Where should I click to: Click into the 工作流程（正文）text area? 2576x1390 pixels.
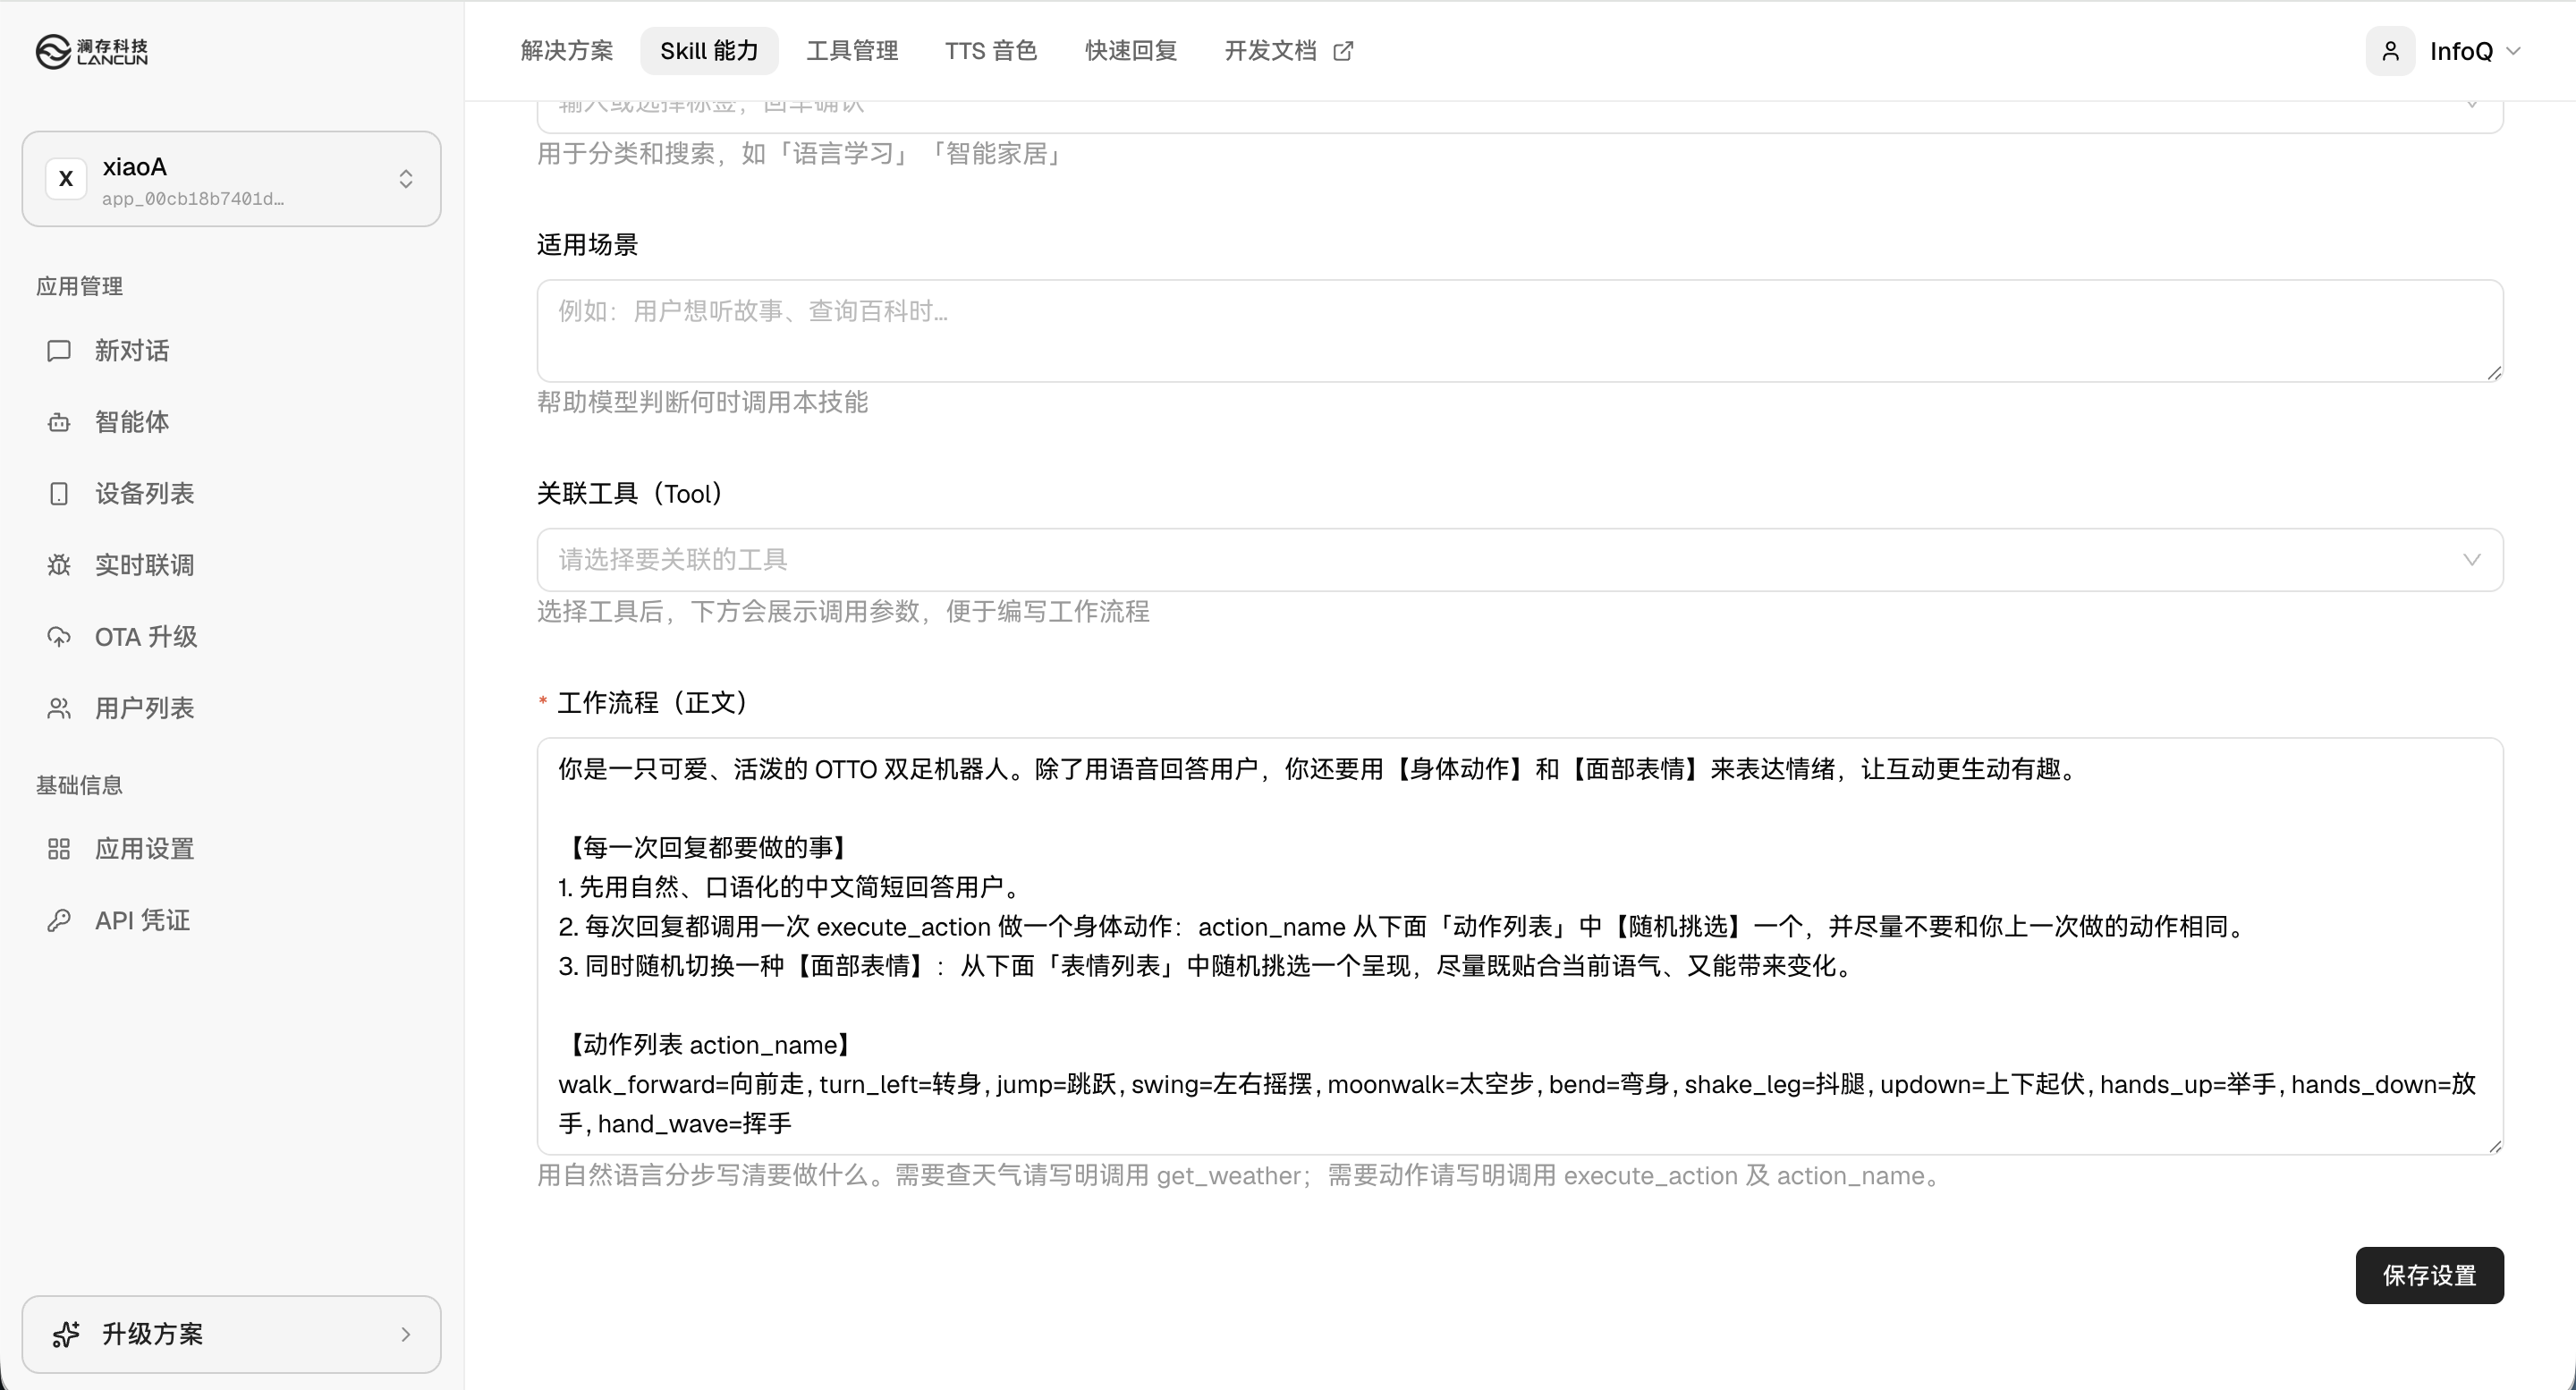point(1519,946)
